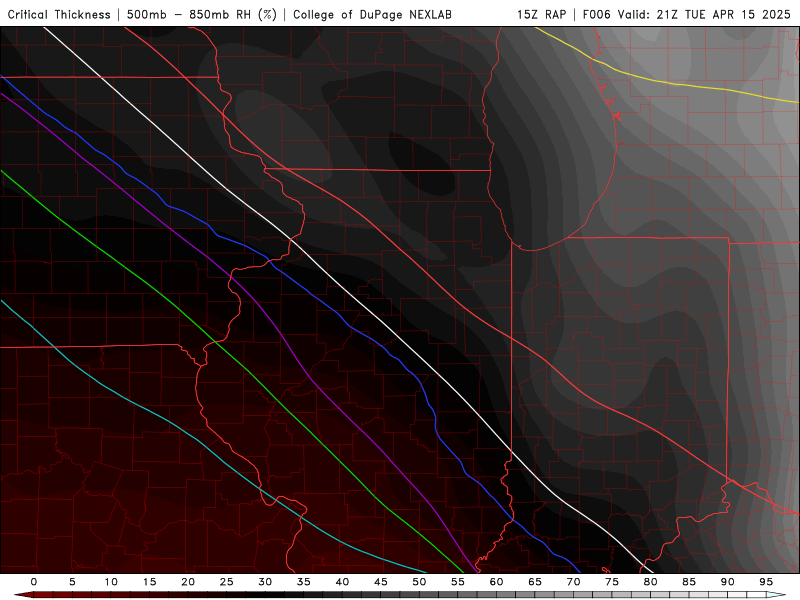This screenshot has height=600, width=800.
Task: Click 'F006 Valid: 21Z TUE APR 15 2025' text
Action: pyautogui.click(x=687, y=14)
